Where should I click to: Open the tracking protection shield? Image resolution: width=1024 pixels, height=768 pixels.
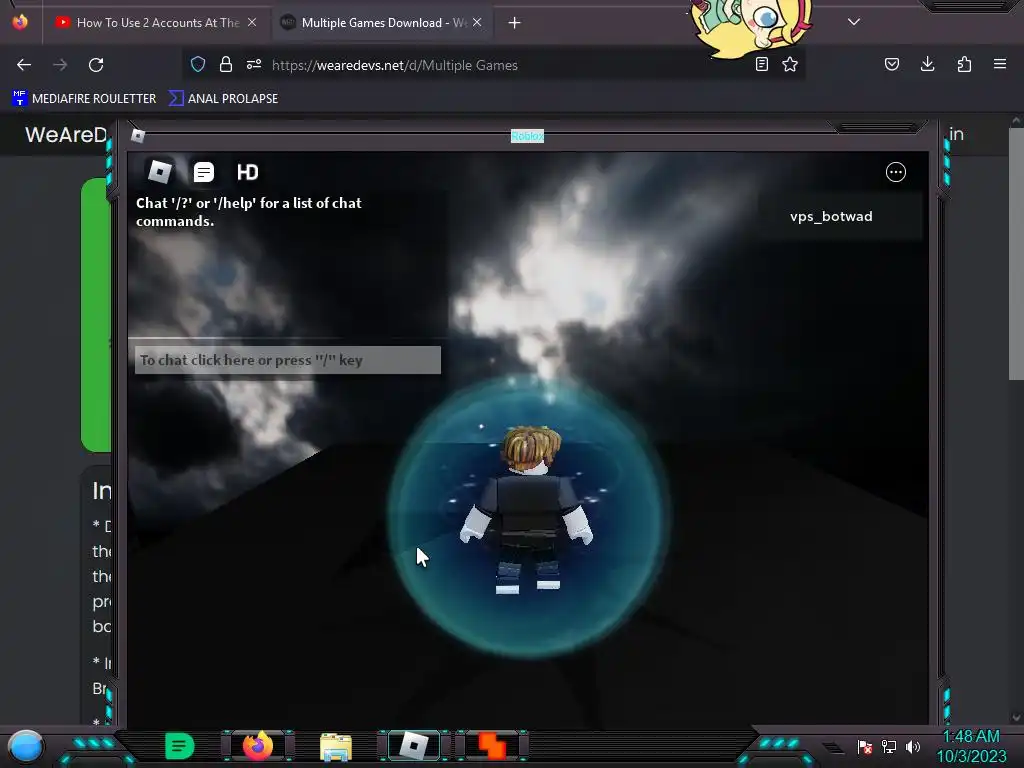coord(198,64)
